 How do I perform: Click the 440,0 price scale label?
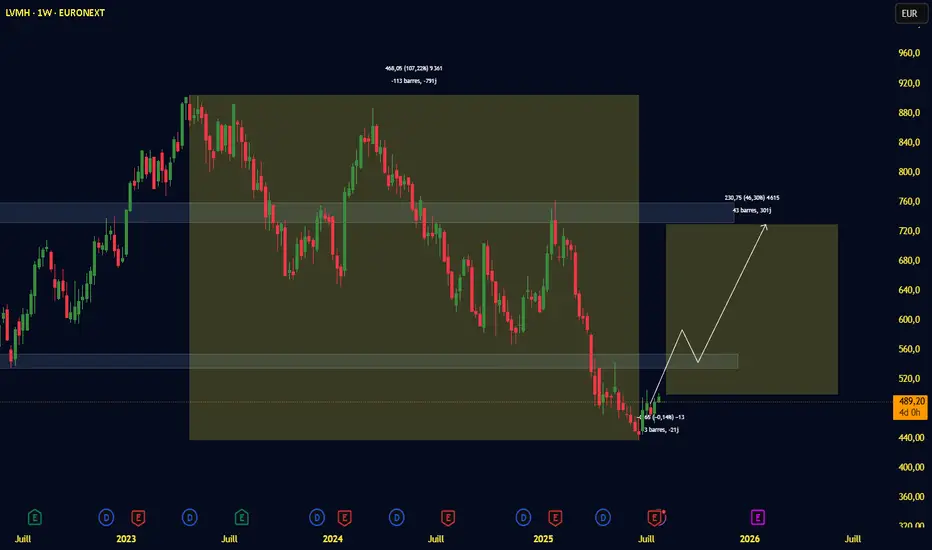pyautogui.click(x=912, y=438)
